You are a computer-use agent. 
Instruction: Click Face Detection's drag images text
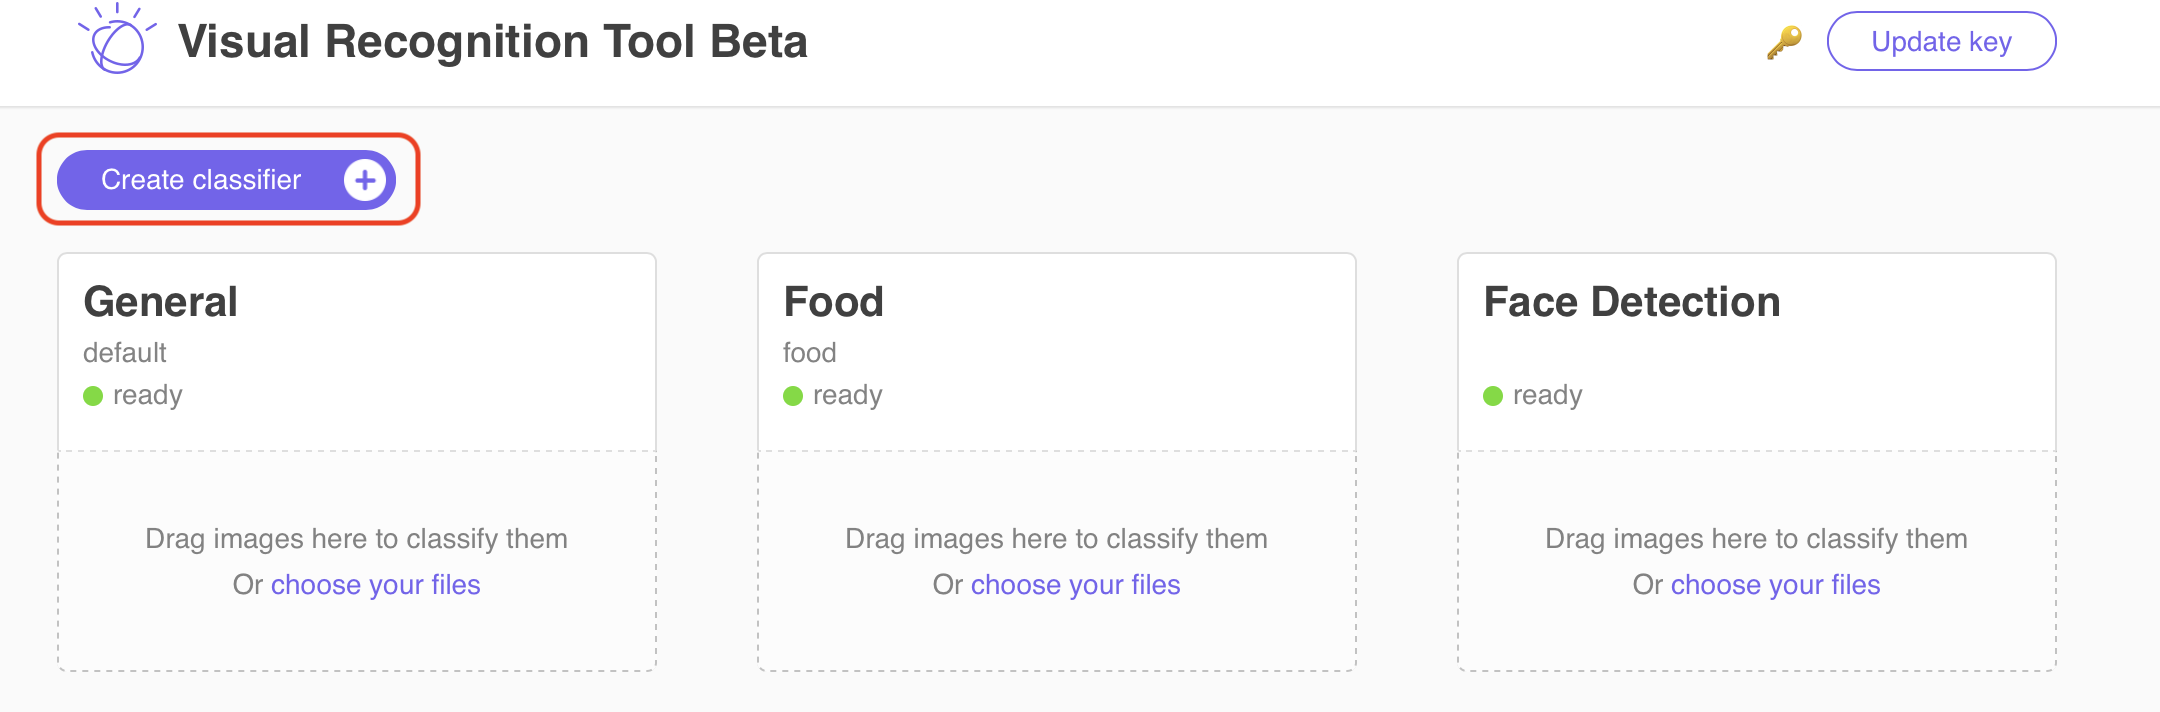1756,539
